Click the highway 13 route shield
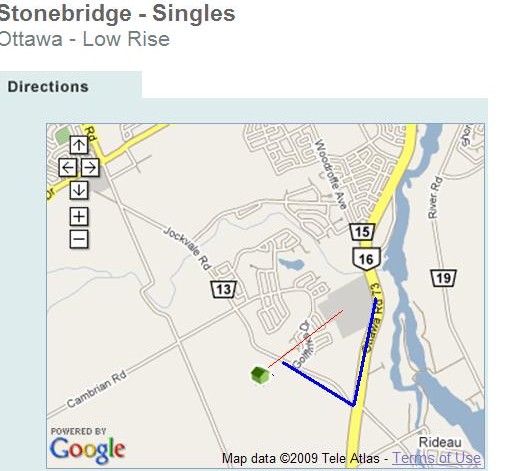 pyautogui.click(x=223, y=289)
